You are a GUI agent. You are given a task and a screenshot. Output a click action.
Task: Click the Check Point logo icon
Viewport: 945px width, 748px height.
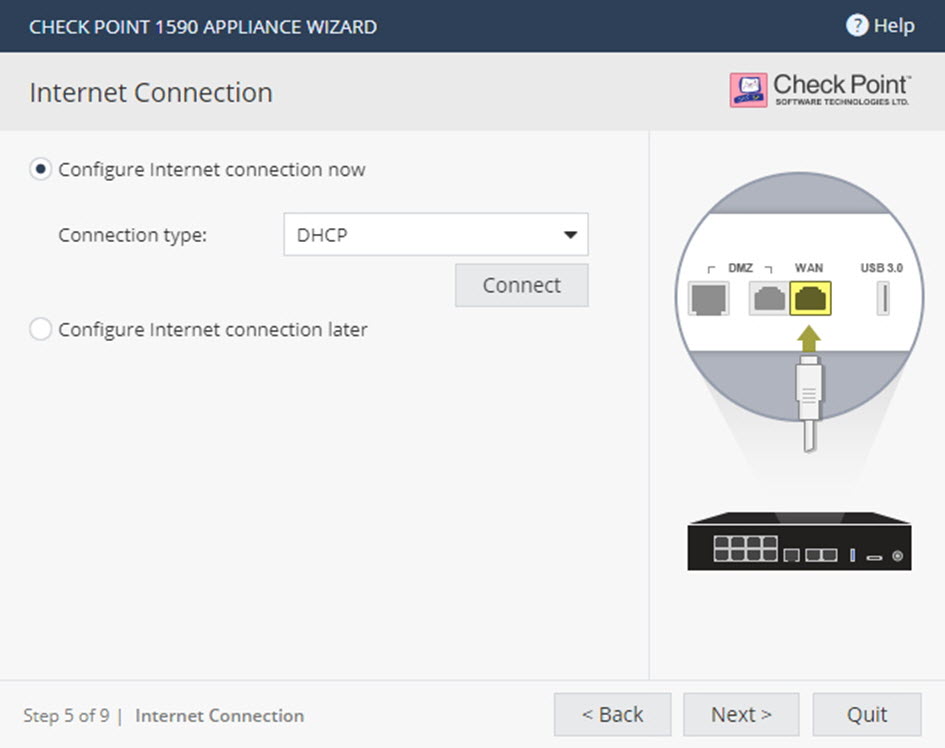[x=748, y=90]
